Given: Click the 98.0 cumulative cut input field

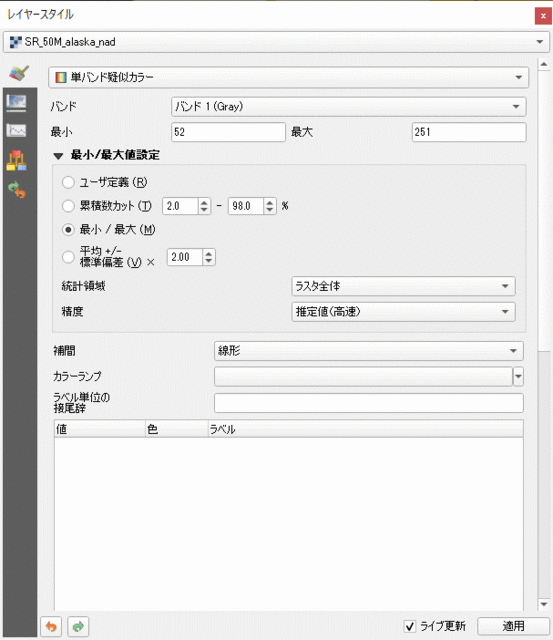Looking at the screenshot, I should coord(246,206).
